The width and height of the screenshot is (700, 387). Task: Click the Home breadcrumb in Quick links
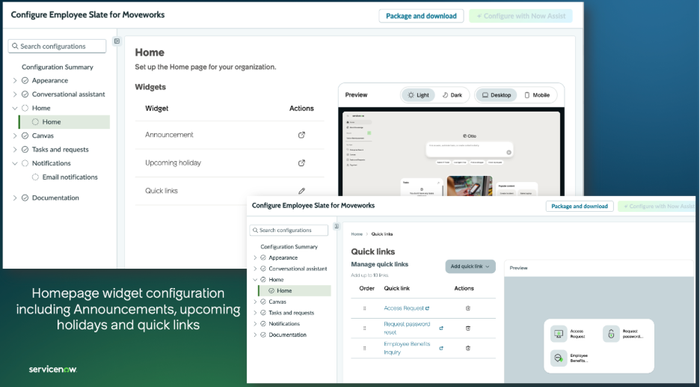click(357, 234)
